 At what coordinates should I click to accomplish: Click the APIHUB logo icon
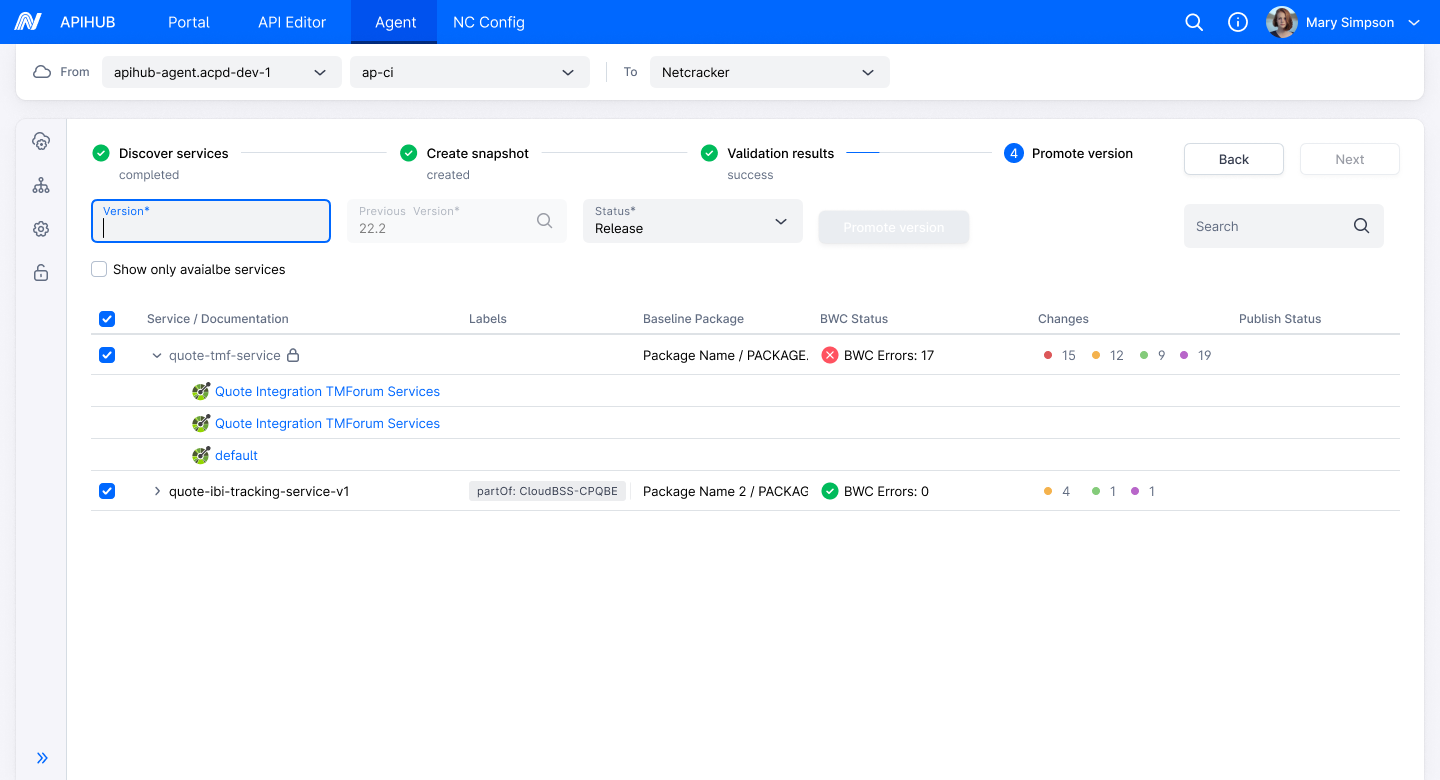tap(28, 22)
